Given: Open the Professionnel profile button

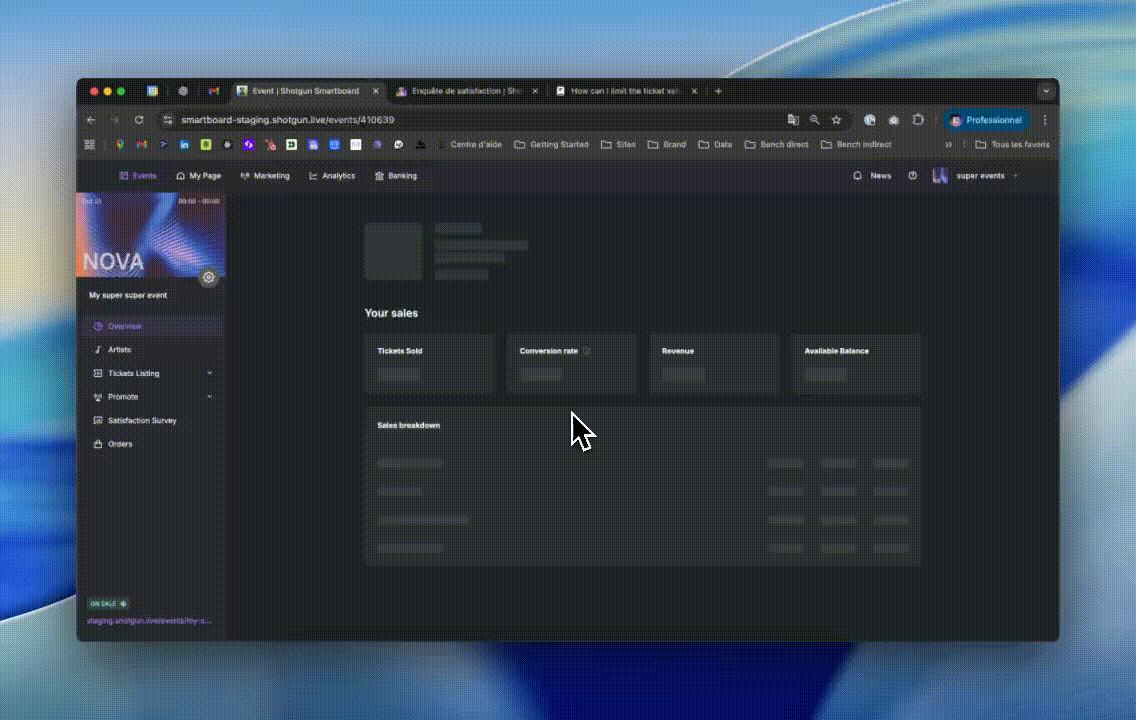Looking at the screenshot, I should (x=987, y=120).
